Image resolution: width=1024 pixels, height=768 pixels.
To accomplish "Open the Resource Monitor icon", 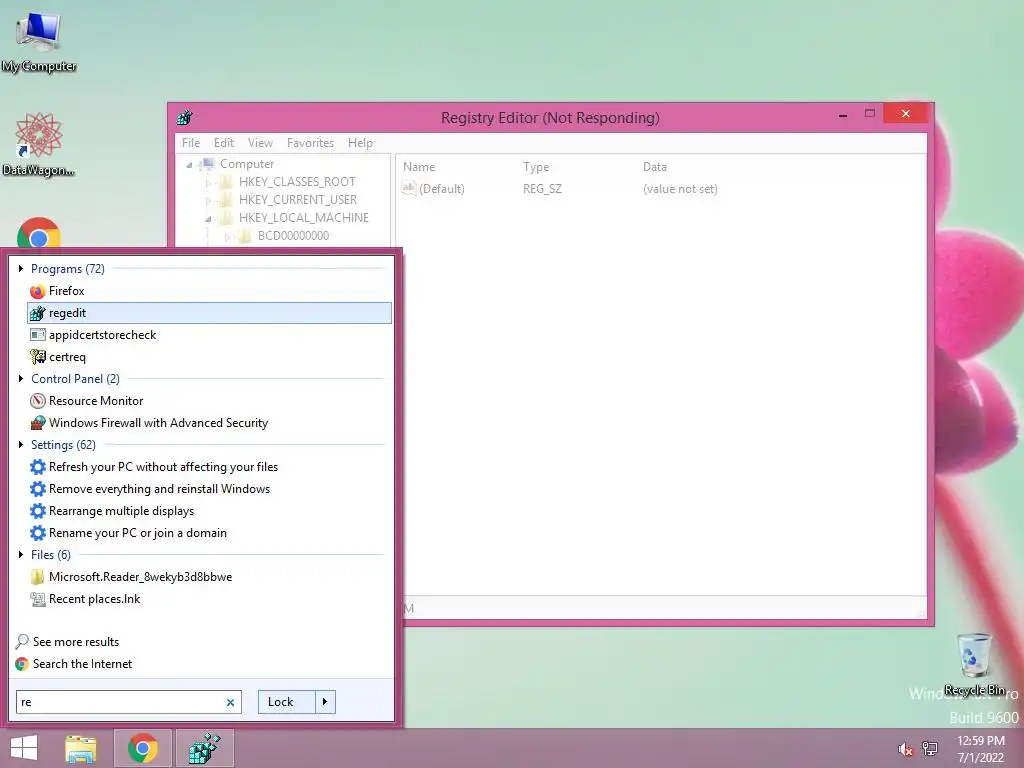I will coord(38,401).
